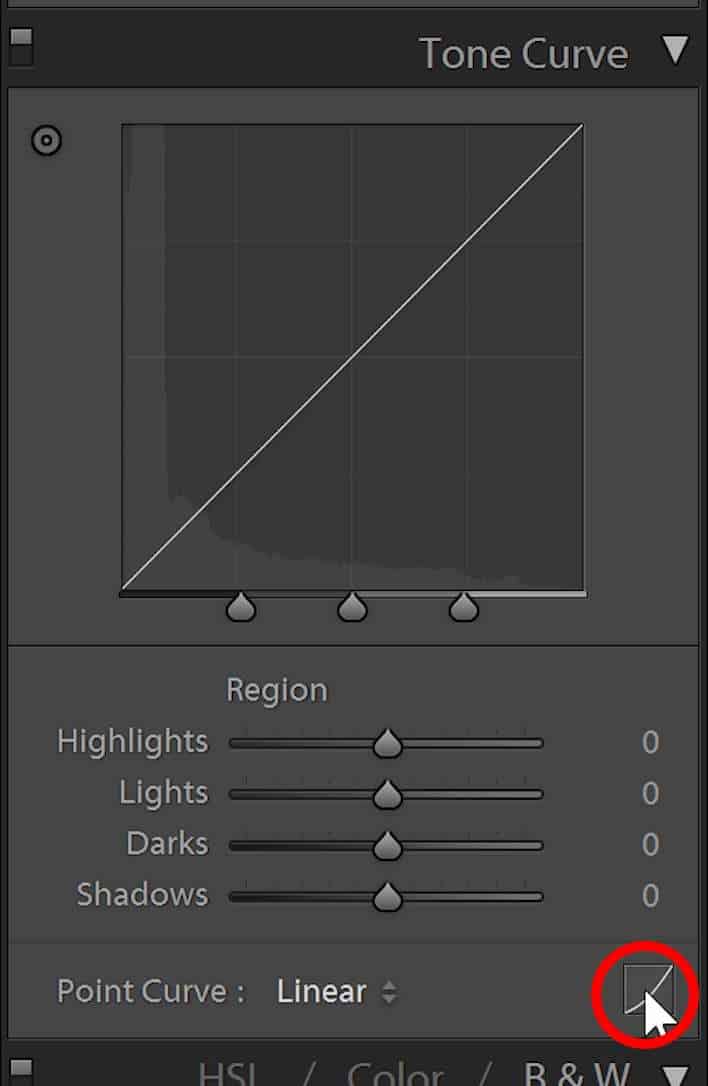The image size is (708, 1086).
Task: Switch to the Color tab
Action: point(395,1075)
